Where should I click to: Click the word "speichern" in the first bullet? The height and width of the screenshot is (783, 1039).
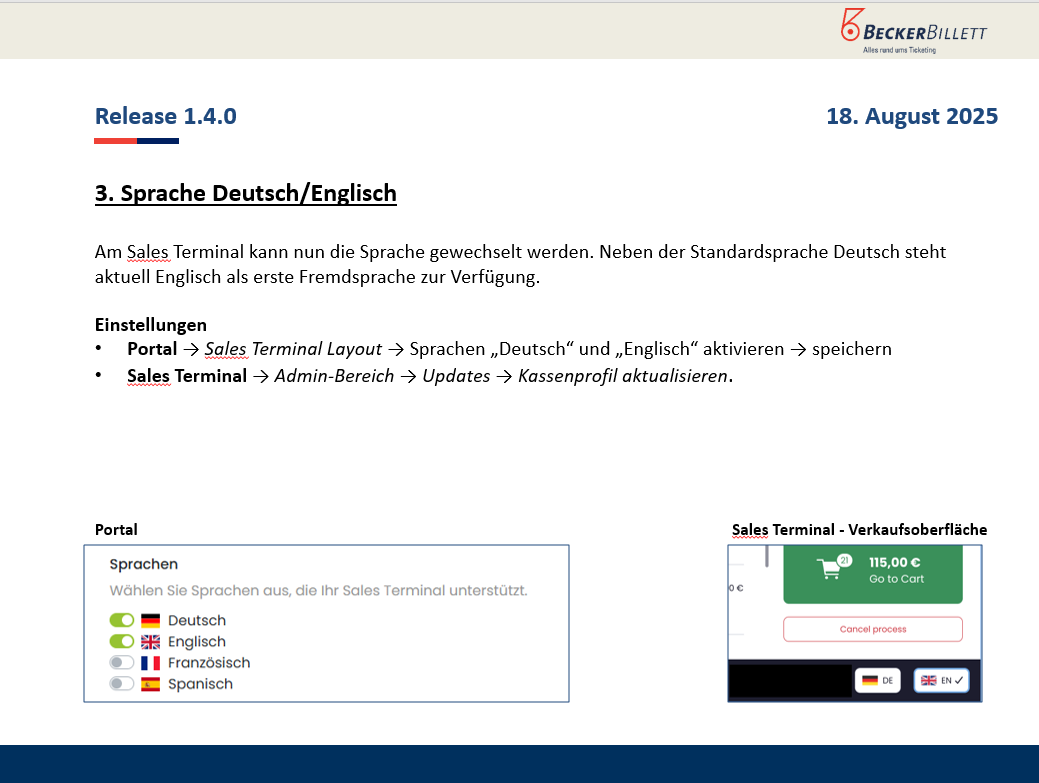point(852,349)
